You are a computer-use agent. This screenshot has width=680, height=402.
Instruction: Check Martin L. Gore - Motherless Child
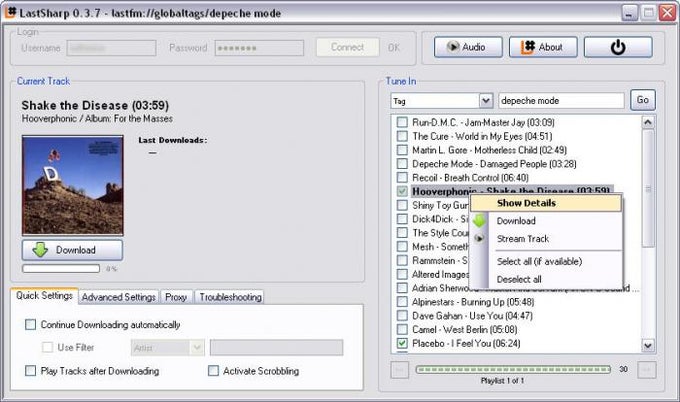pyautogui.click(x=402, y=150)
